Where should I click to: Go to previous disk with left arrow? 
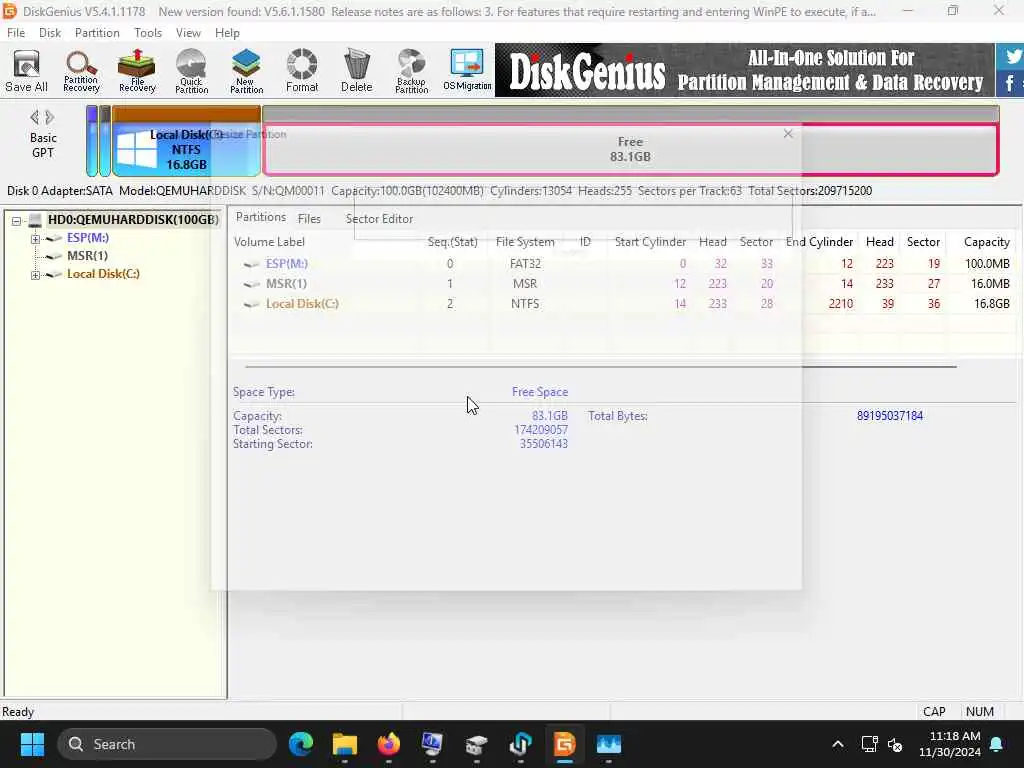(x=34, y=117)
